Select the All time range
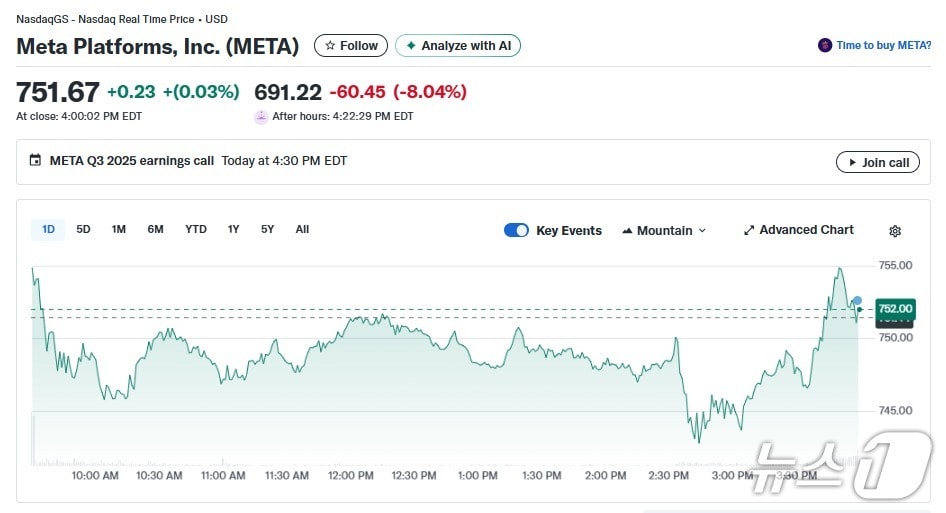 click(302, 229)
